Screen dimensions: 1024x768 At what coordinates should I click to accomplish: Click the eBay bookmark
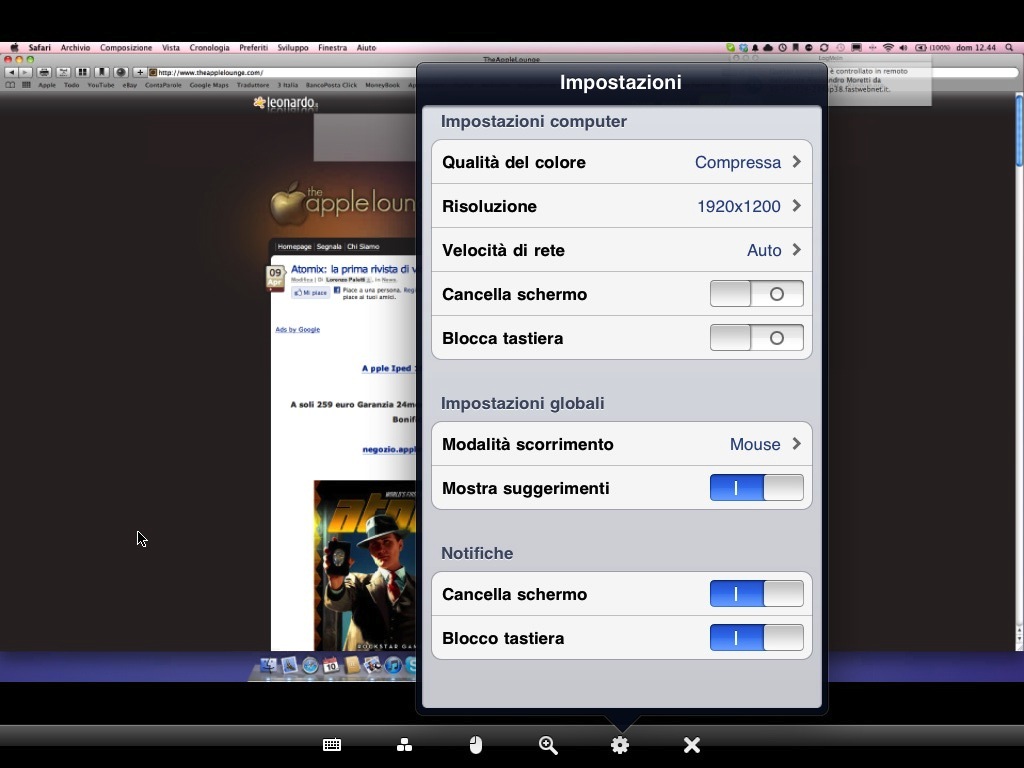(x=129, y=85)
